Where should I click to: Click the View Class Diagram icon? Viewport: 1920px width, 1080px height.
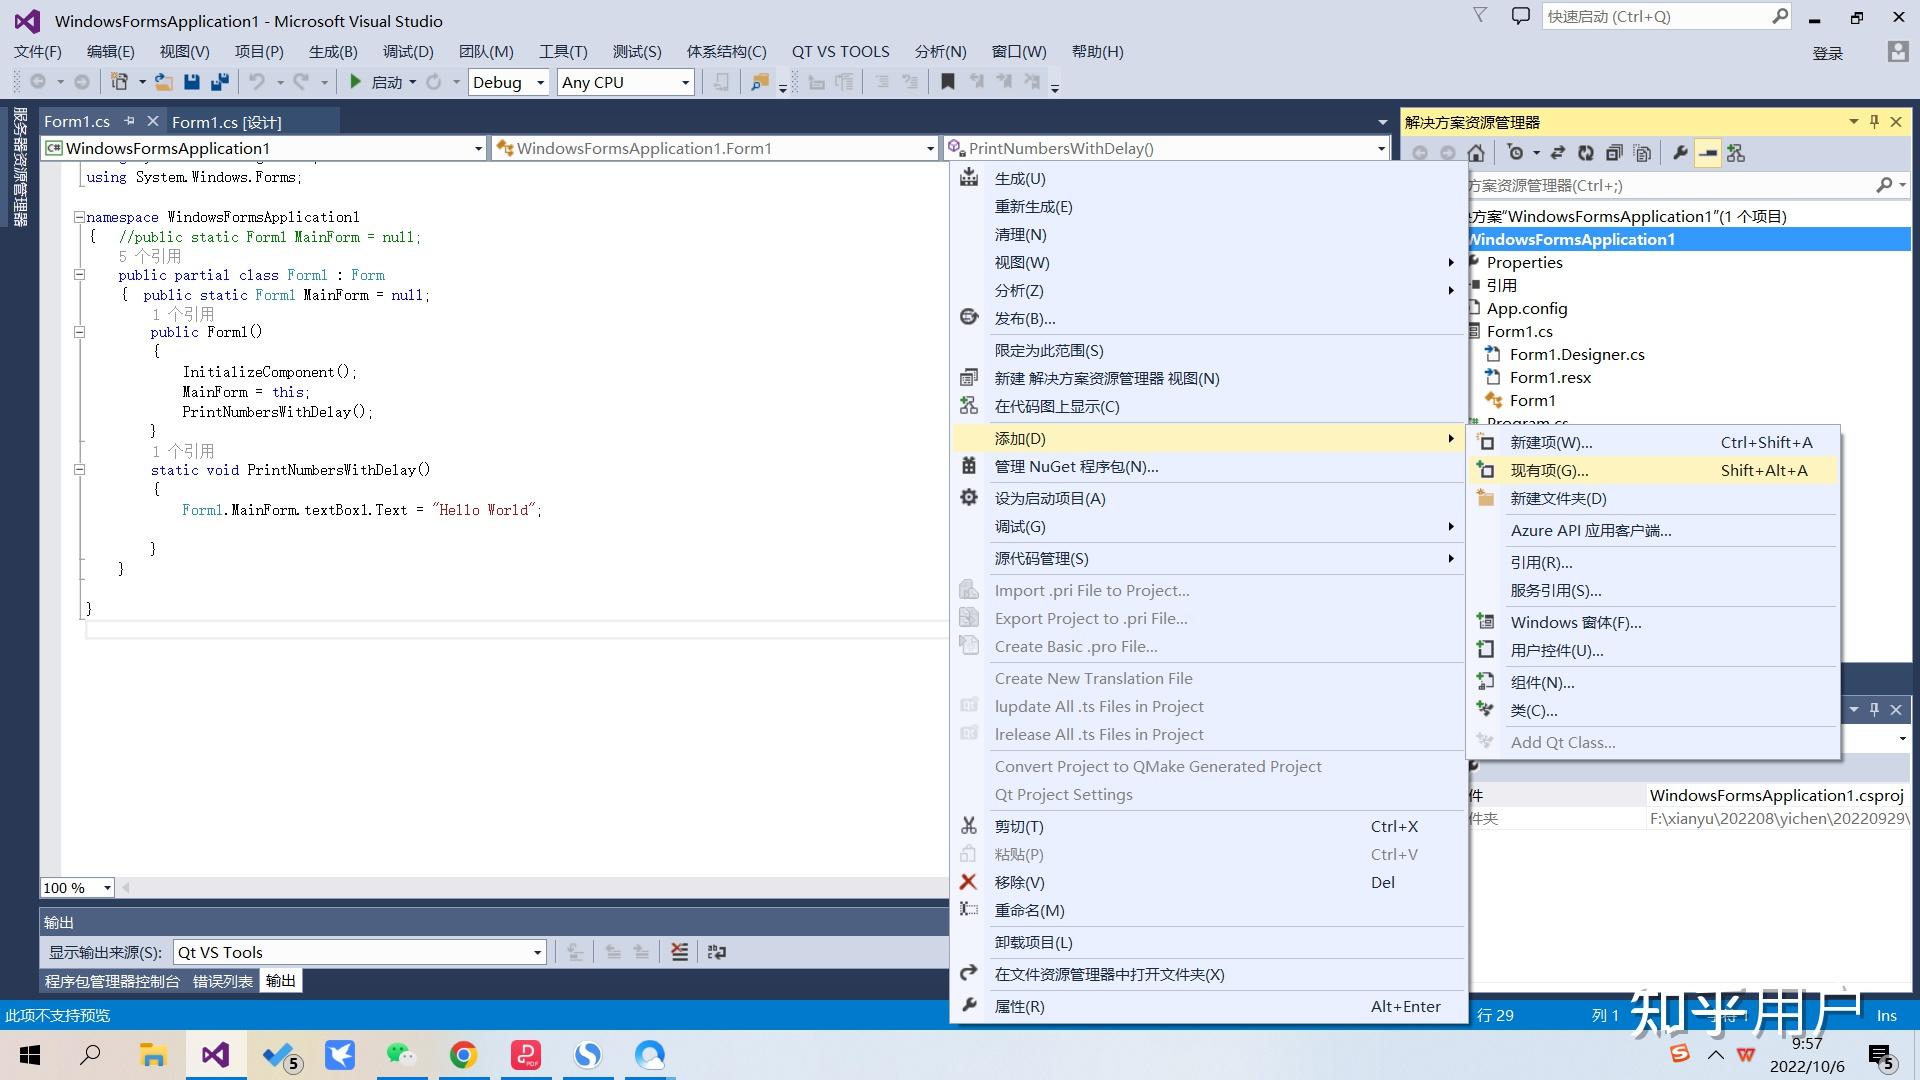click(x=1736, y=153)
